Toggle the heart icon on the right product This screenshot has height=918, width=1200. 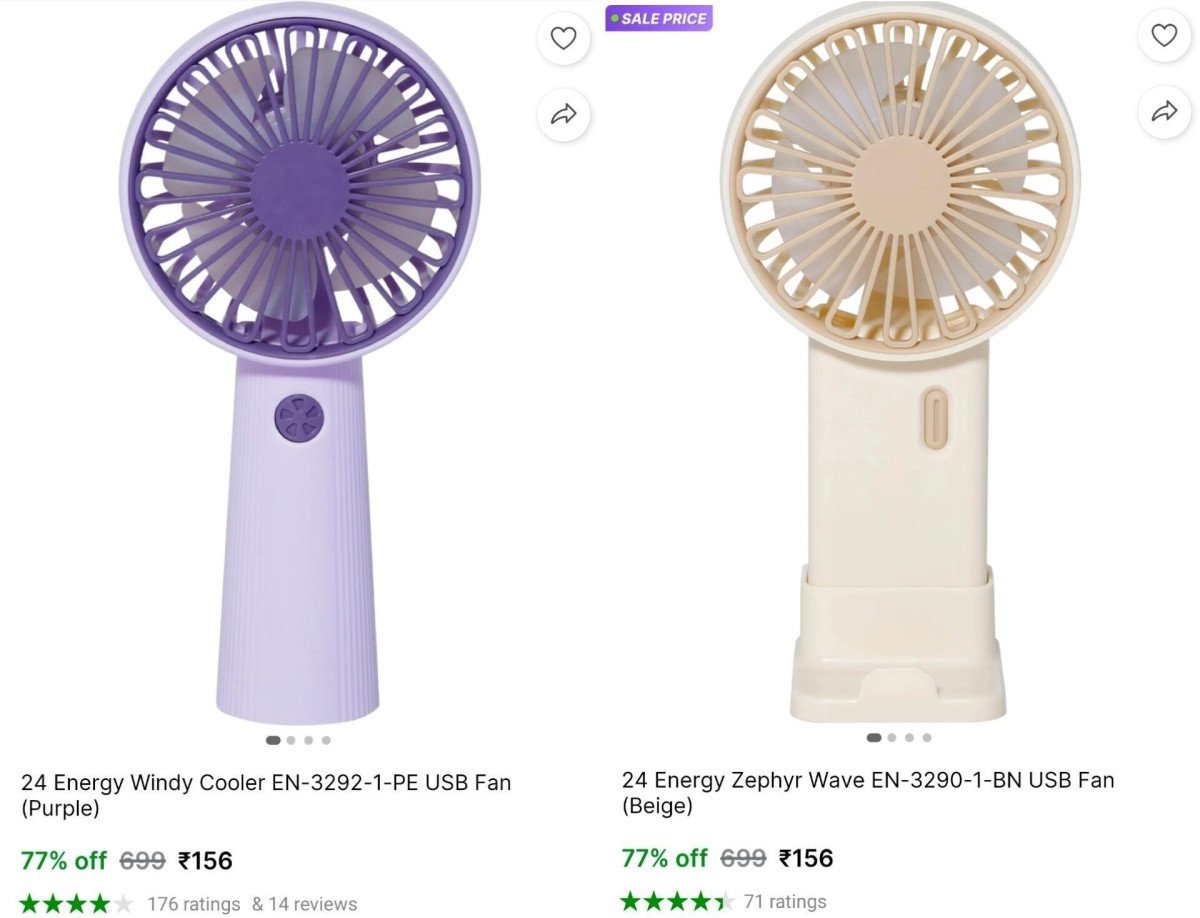1163,38
